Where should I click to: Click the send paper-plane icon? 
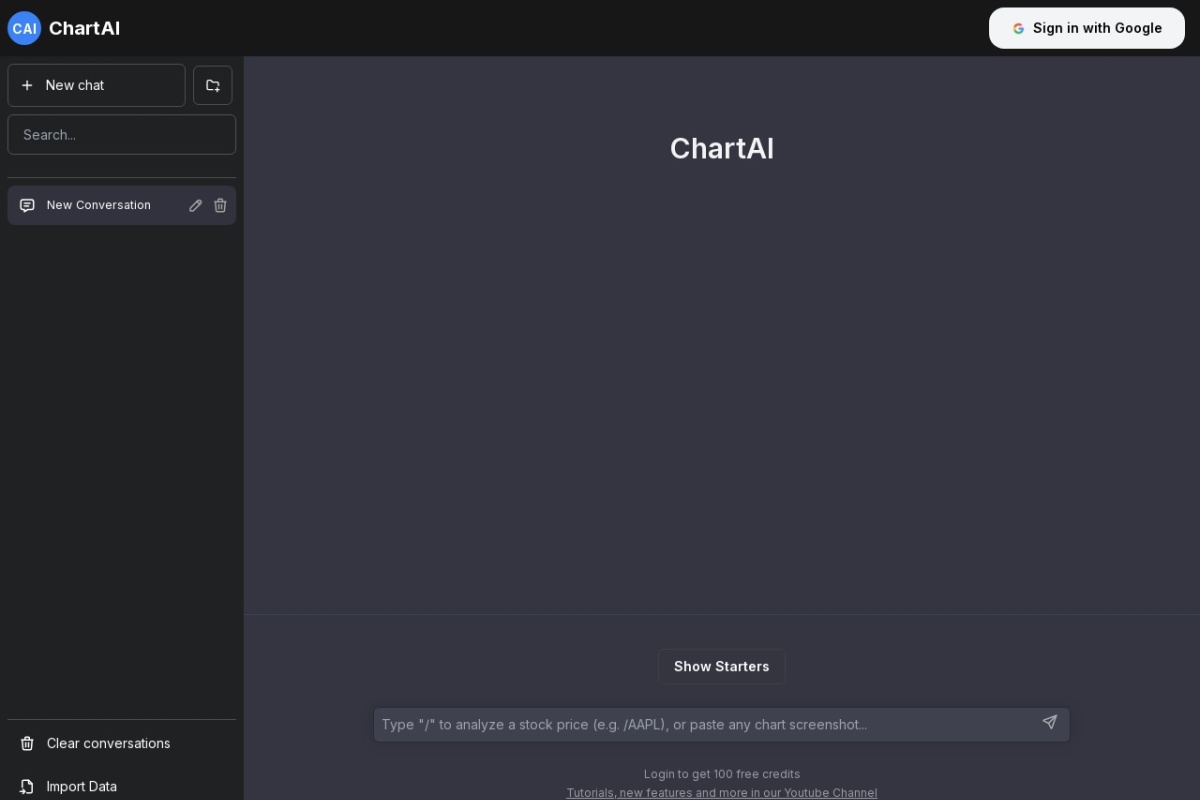pyautogui.click(x=1049, y=722)
